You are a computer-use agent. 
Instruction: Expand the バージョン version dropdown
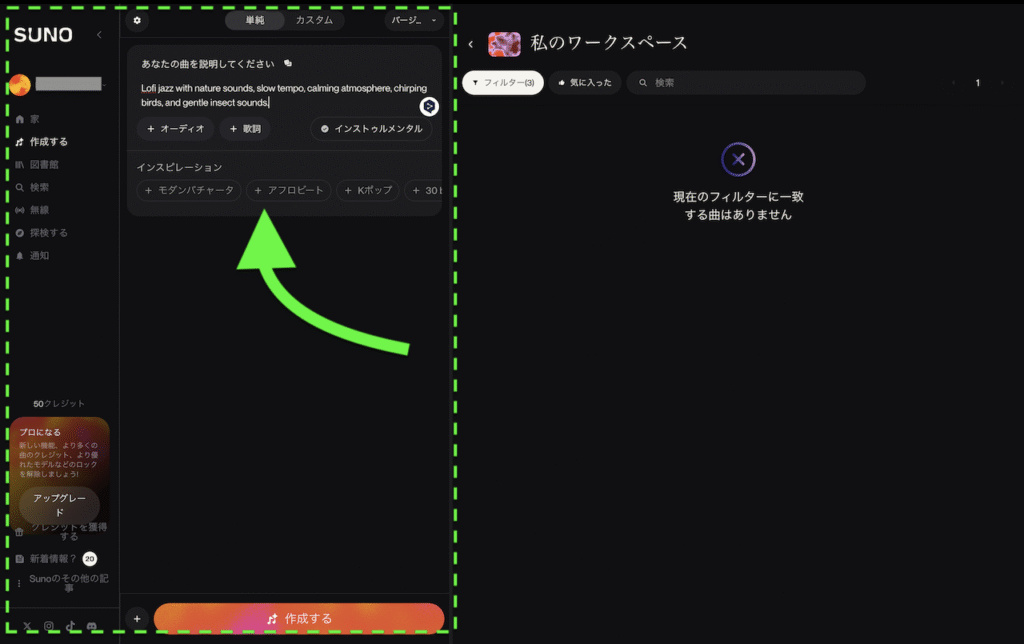[x=413, y=20]
